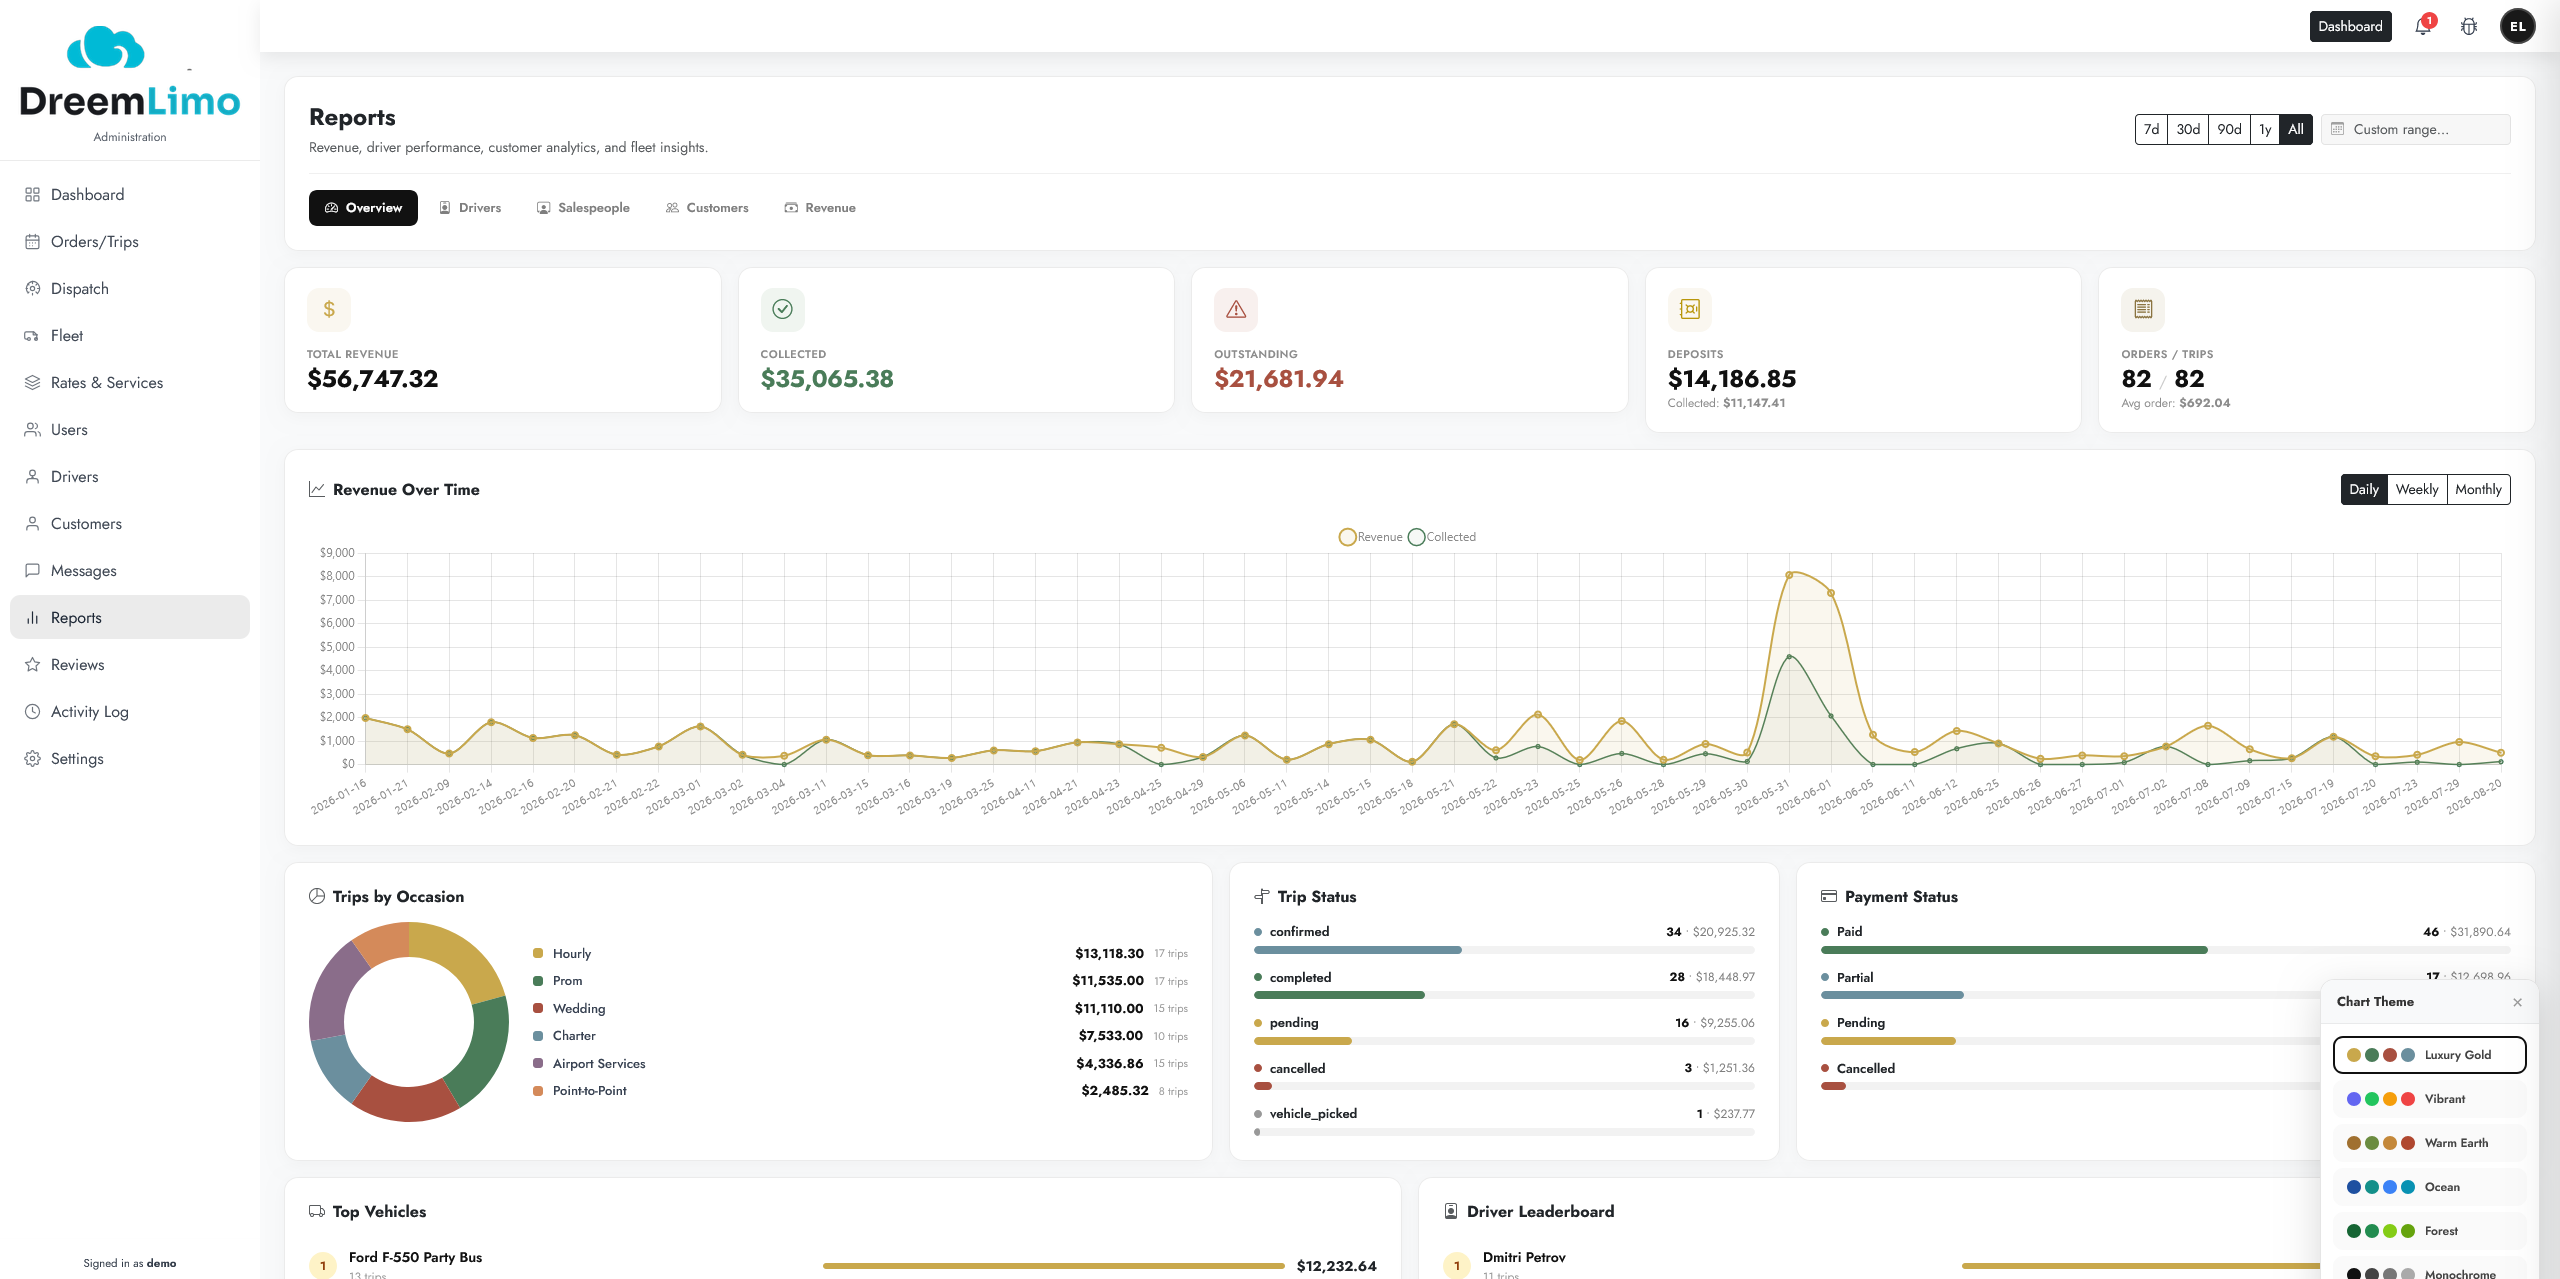The height and width of the screenshot is (1279, 2560).
Task: Click the Trips by Occasion pie icon
Action: click(317, 896)
